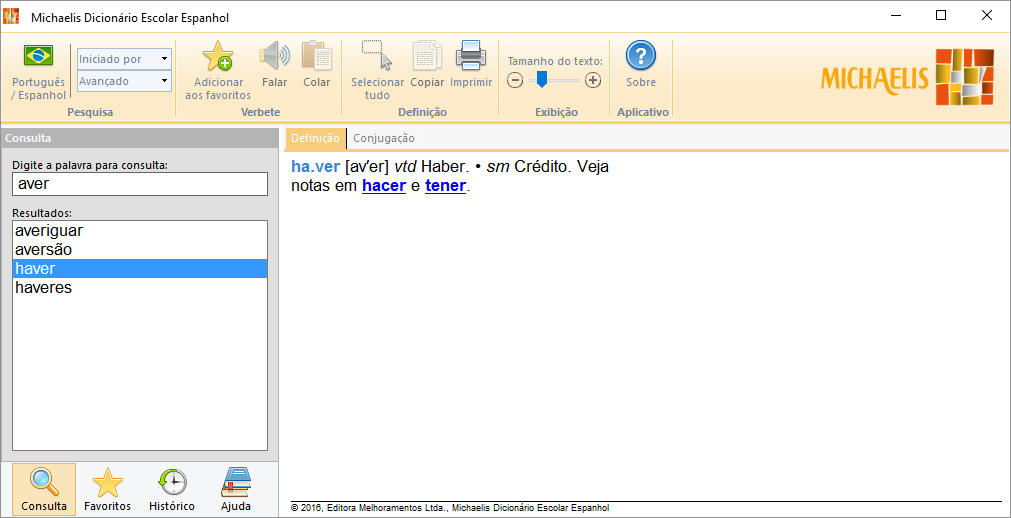Select haver in results
This screenshot has height=518, width=1011.
coord(140,268)
